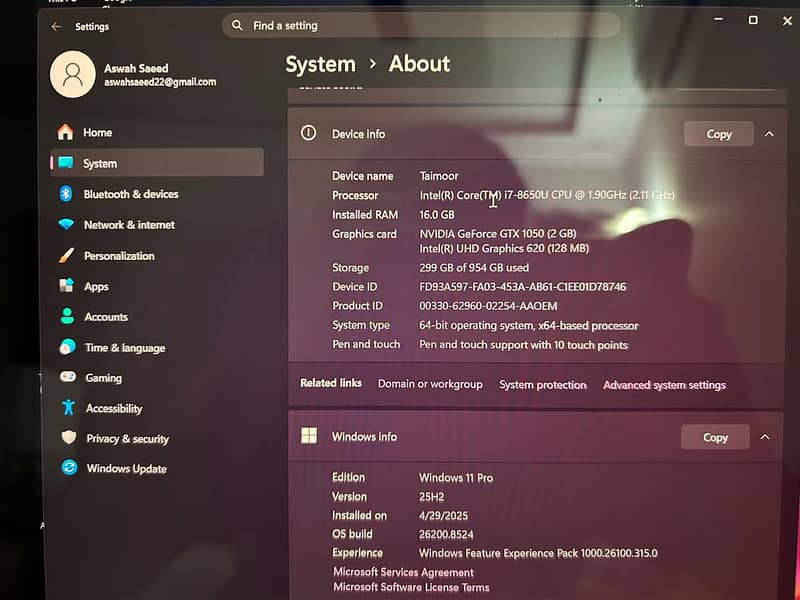The height and width of the screenshot is (600, 800).
Task: Go to Gaming settings
Action: pos(157,378)
